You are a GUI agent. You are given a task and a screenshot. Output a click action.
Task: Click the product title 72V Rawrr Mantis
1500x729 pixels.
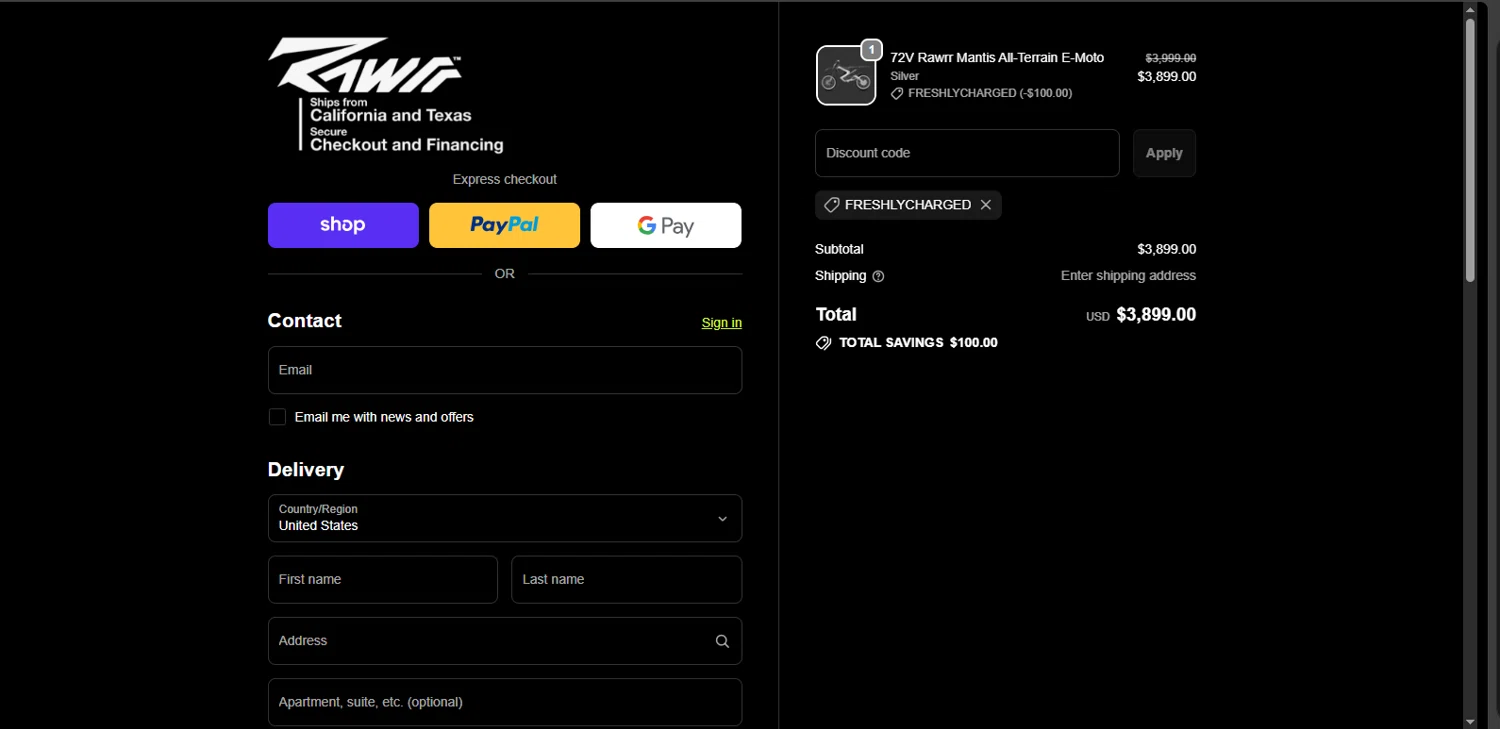pos(997,58)
